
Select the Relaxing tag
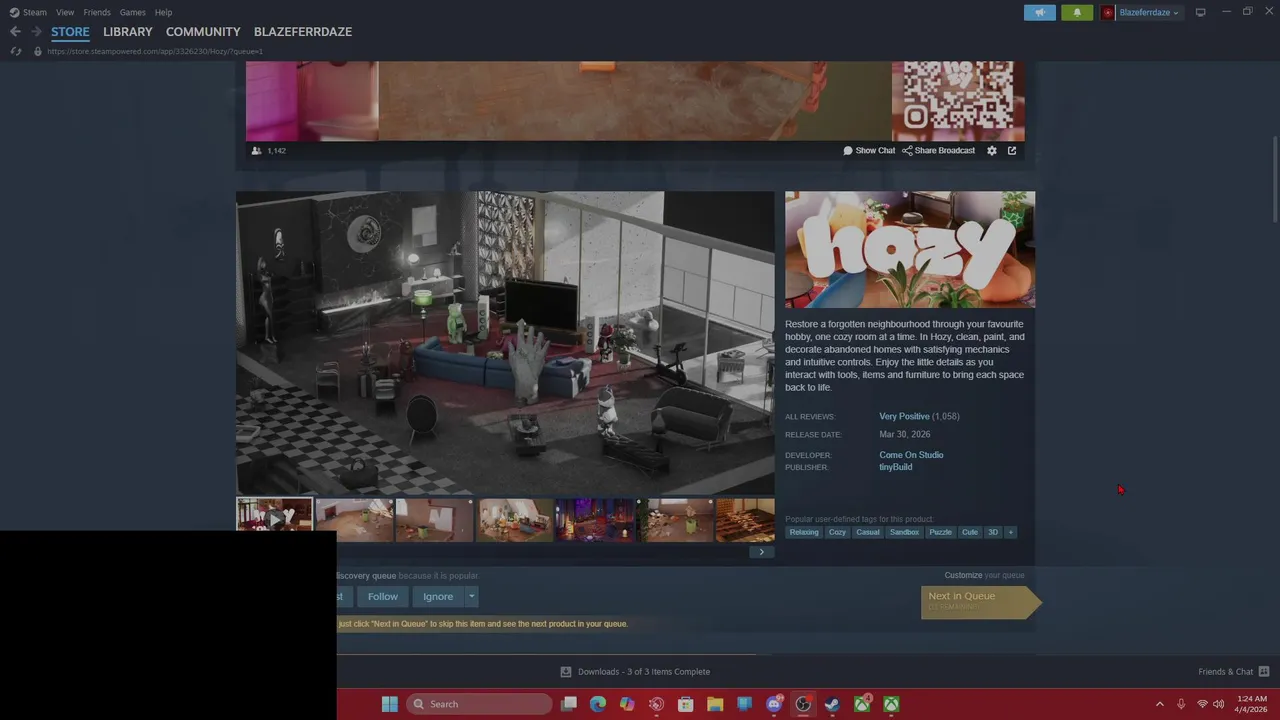click(x=804, y=532)
